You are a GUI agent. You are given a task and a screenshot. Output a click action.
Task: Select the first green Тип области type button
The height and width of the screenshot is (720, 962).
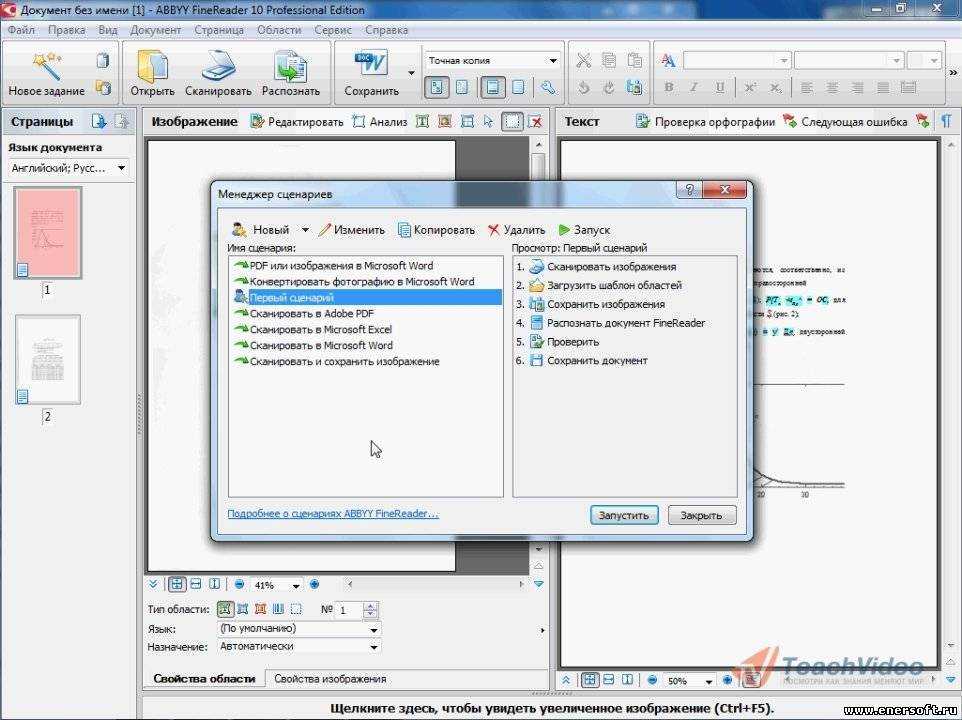tap(225, 609)
